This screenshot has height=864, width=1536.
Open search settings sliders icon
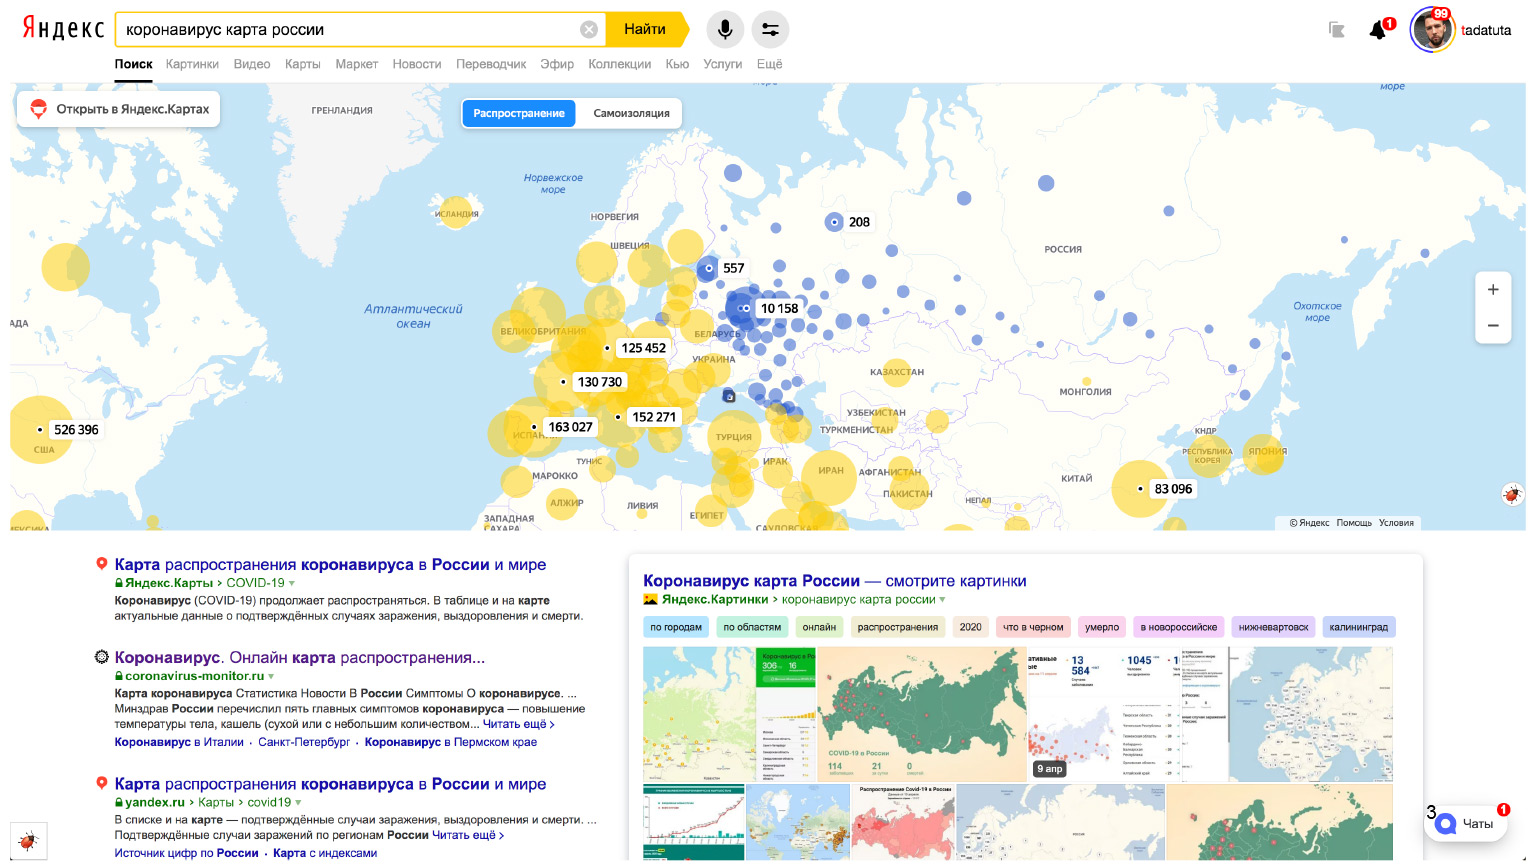[770, 29]
